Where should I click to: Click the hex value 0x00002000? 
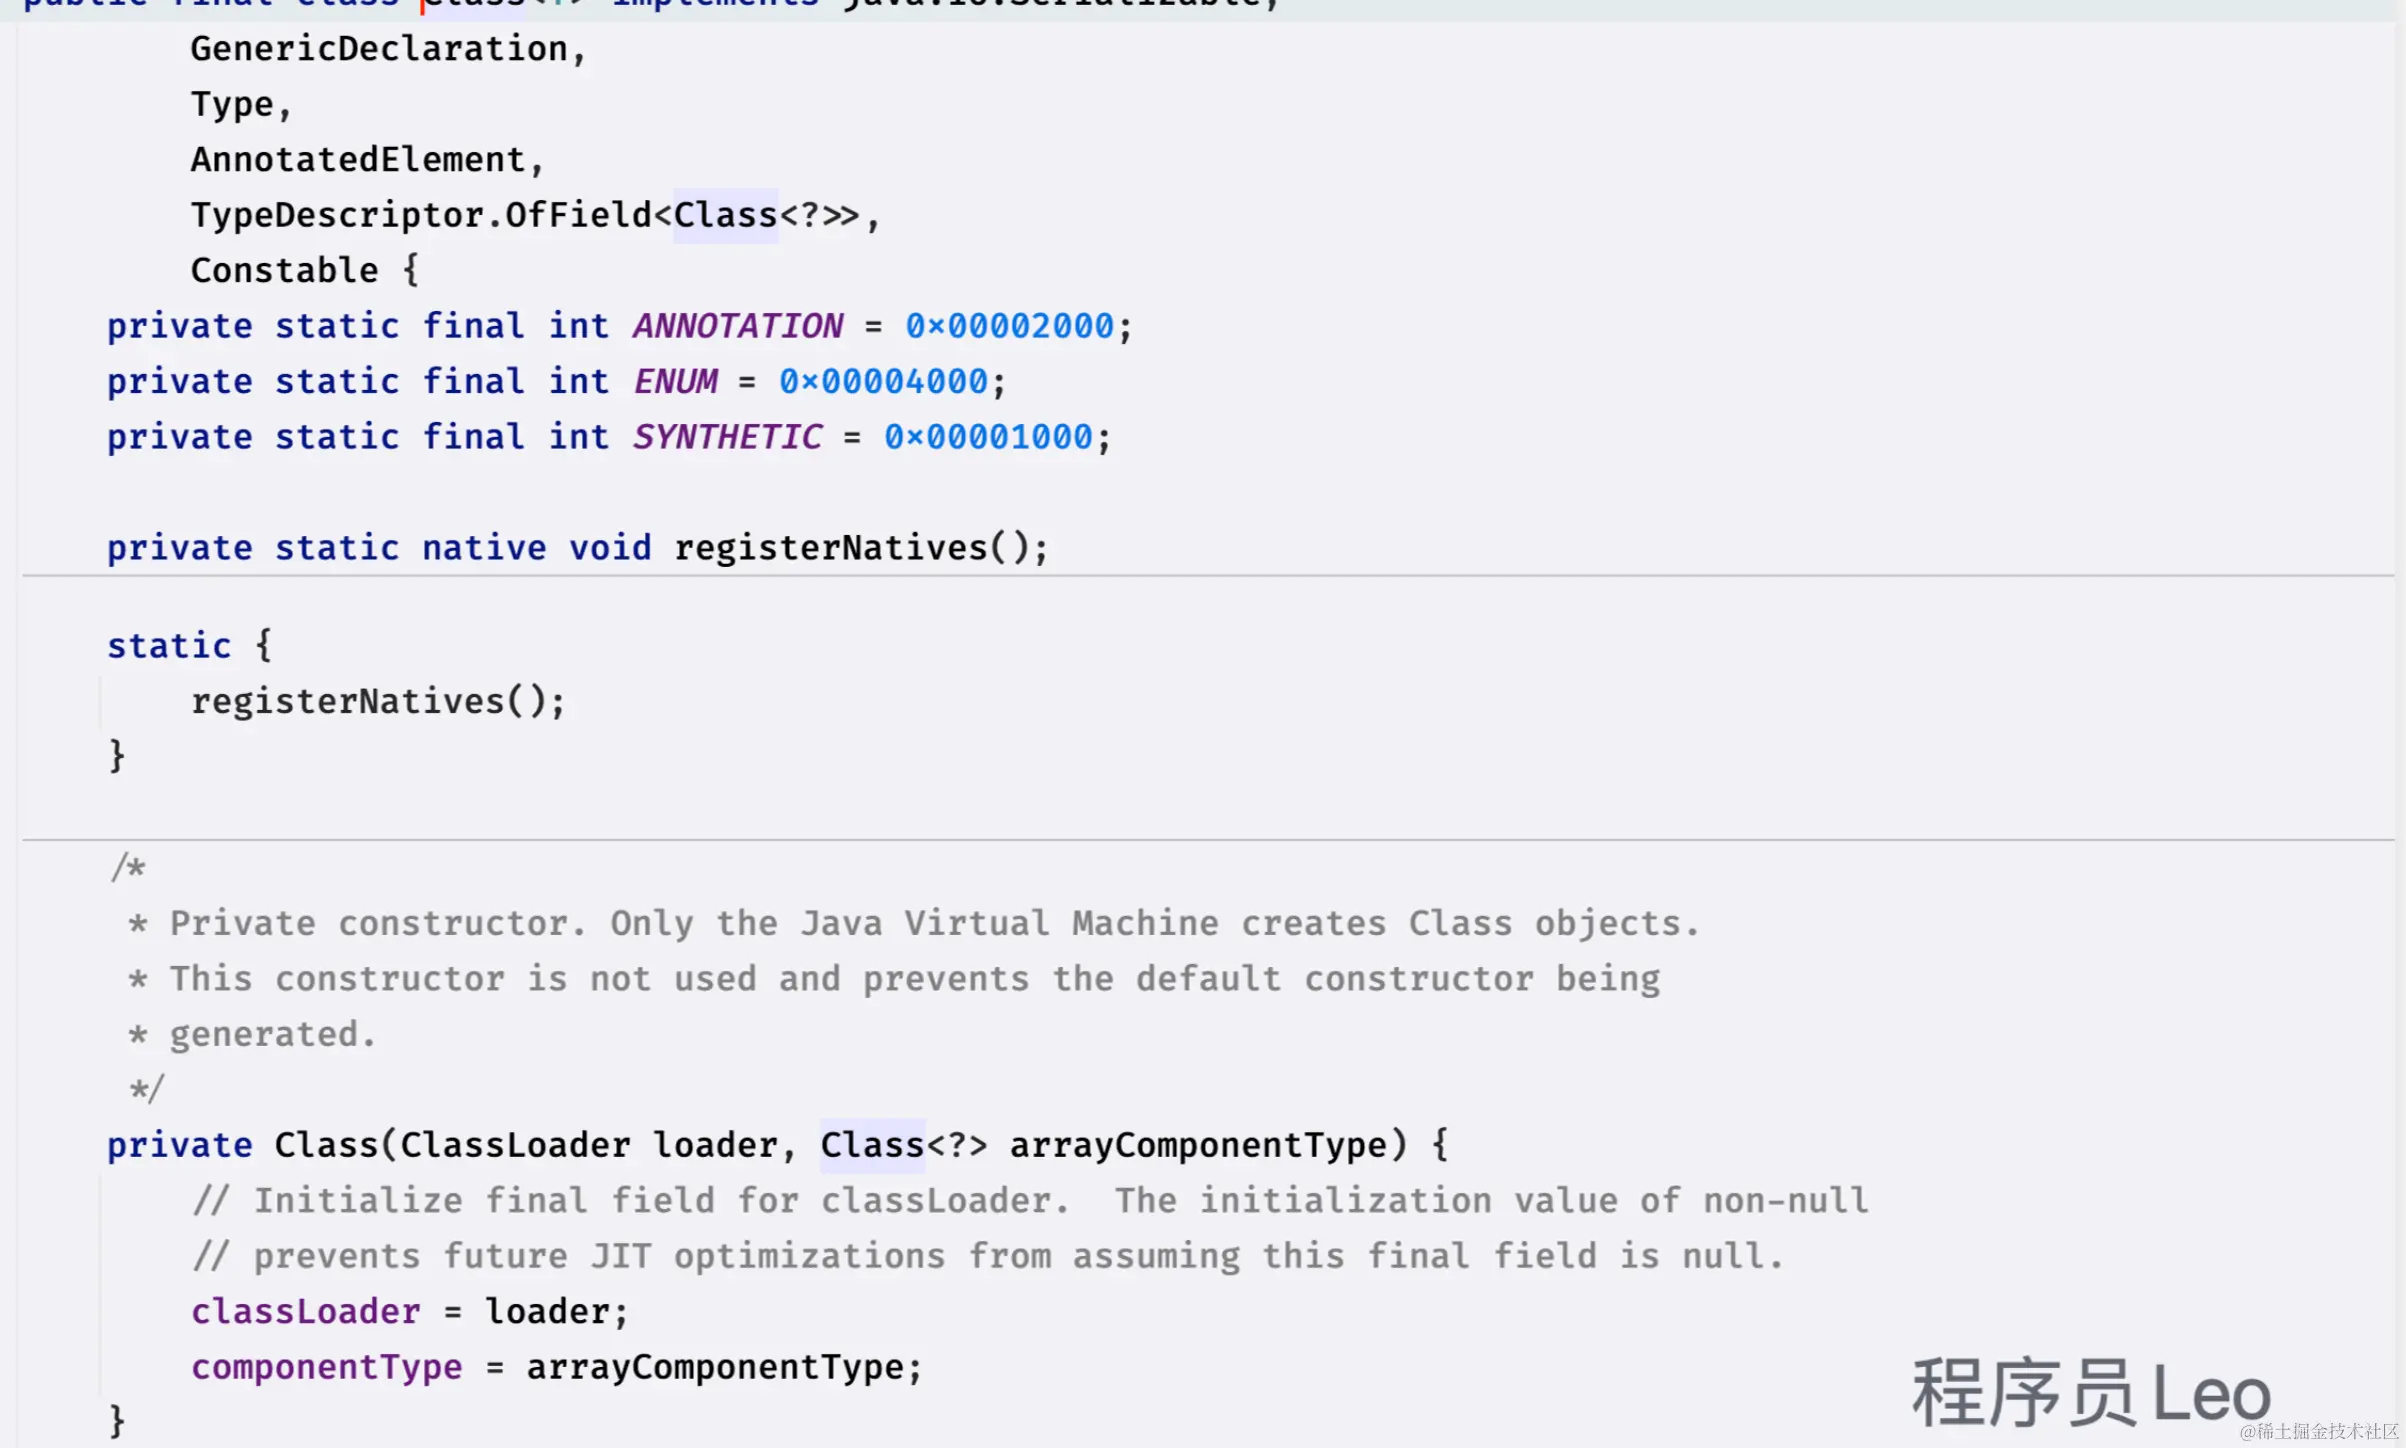point(1008,326)
